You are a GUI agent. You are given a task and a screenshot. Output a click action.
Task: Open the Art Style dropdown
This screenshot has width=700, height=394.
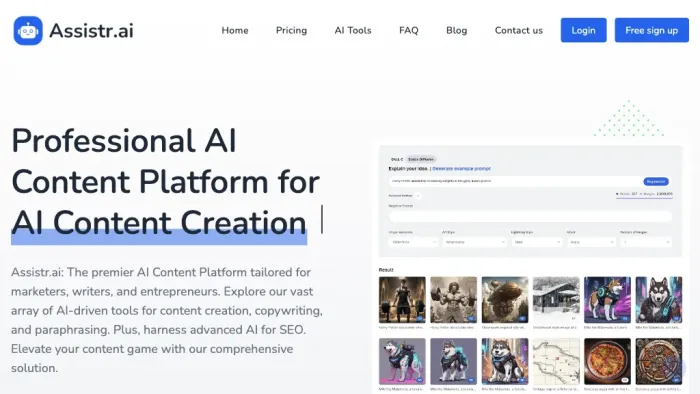(474, 242)
